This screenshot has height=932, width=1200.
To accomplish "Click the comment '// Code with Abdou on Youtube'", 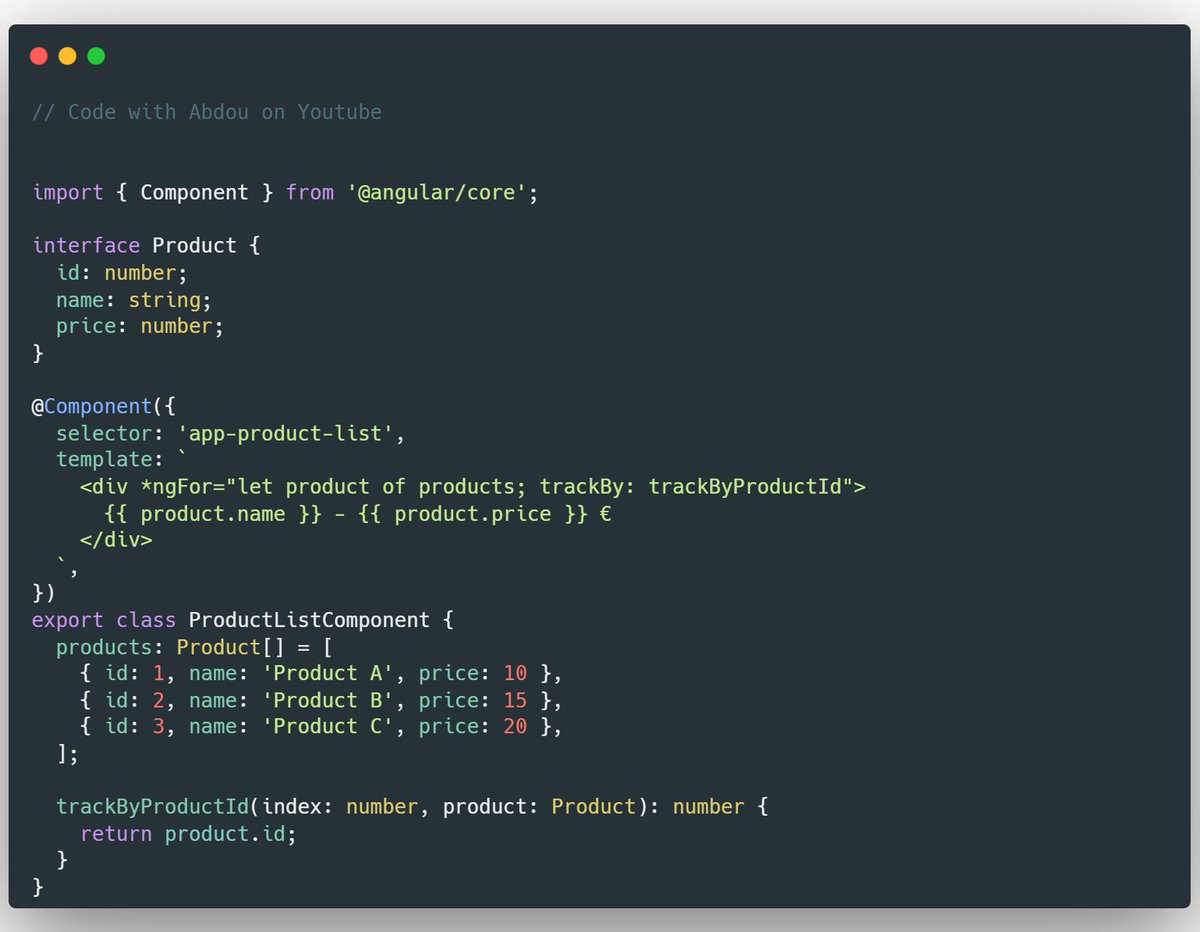I will [207, 112].
